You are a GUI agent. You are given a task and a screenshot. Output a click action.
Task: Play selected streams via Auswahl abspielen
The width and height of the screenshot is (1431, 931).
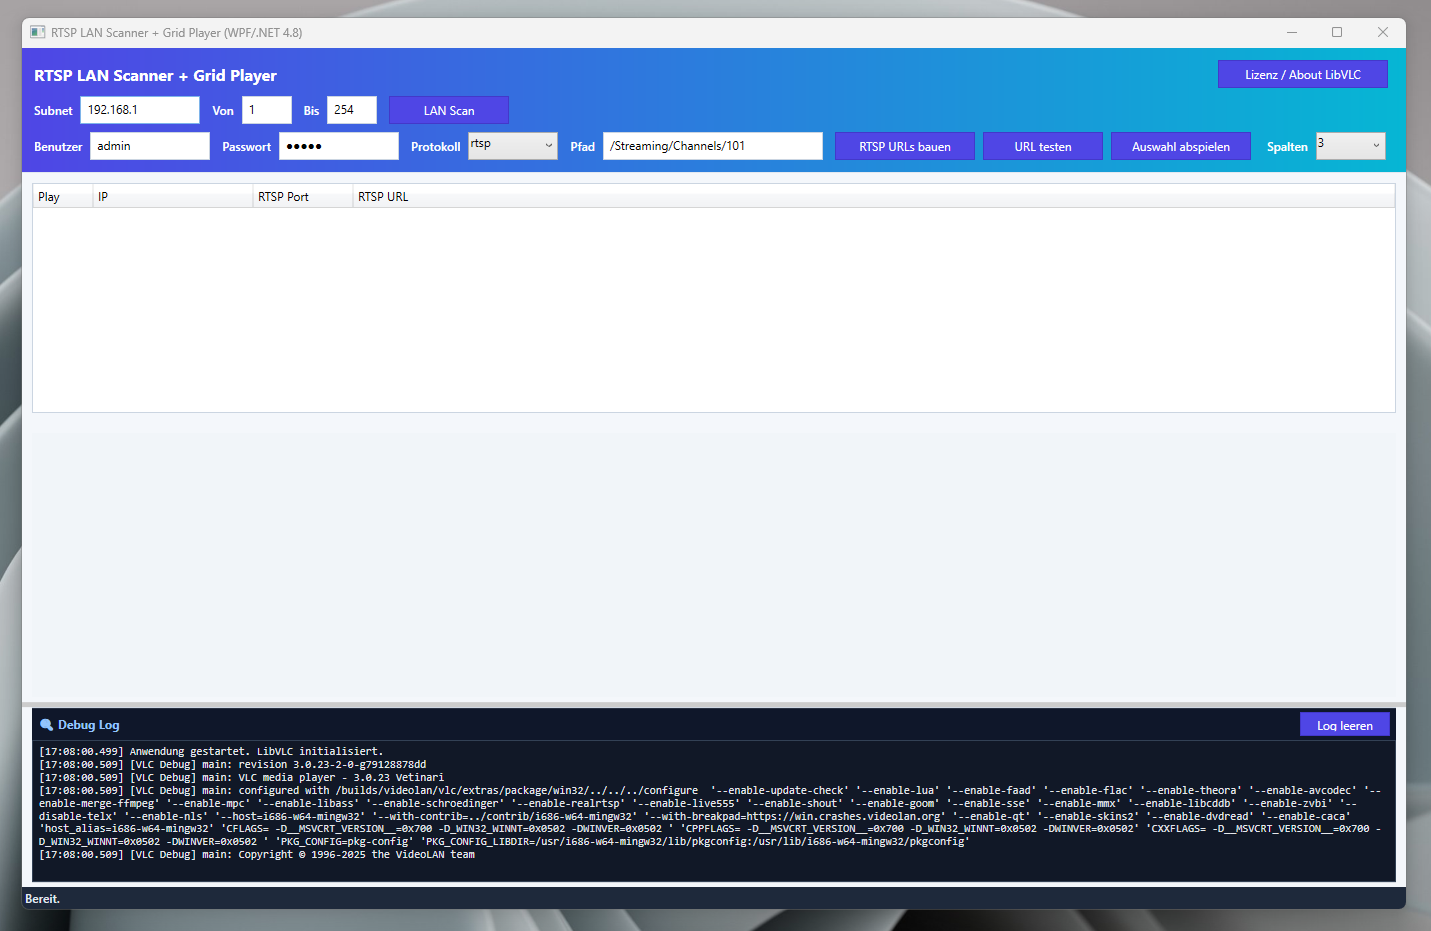[1180, 145]
